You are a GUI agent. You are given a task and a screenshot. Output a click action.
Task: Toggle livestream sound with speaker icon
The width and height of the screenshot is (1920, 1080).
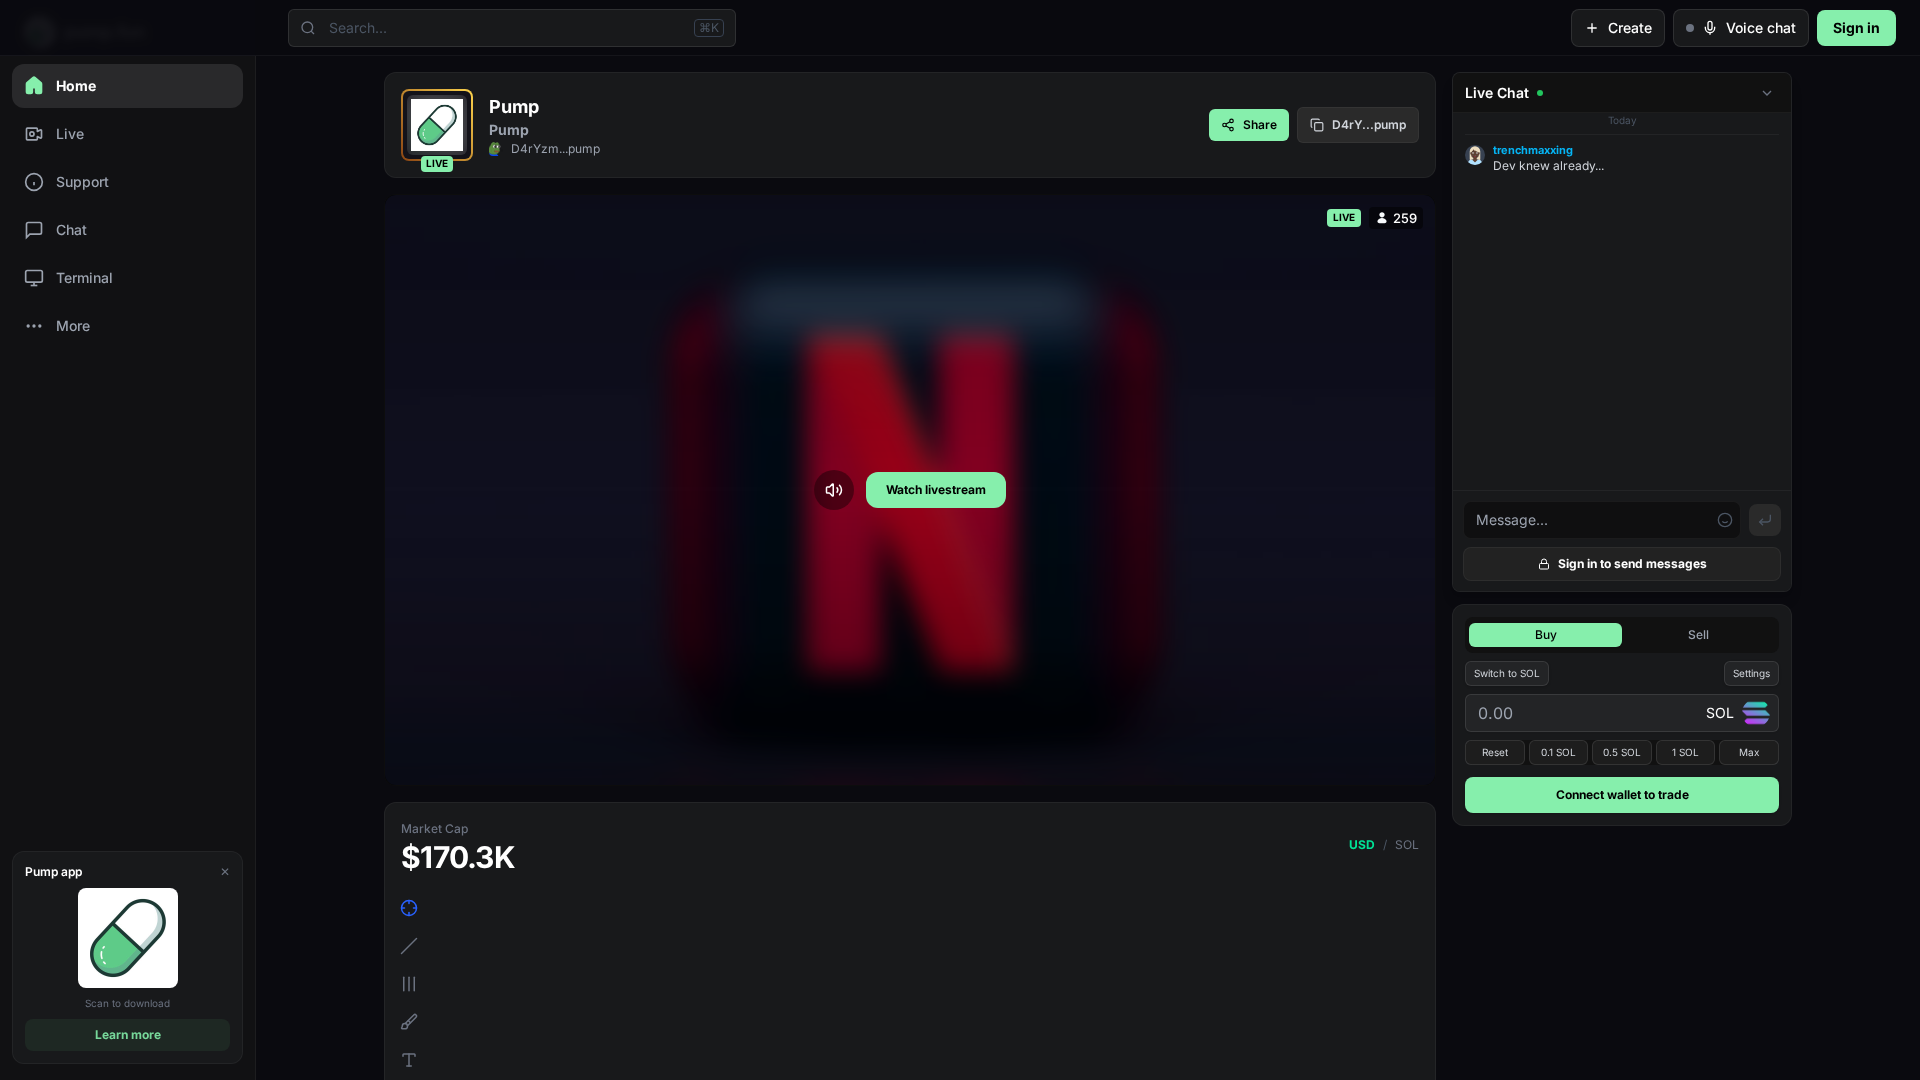pyautogui.click(x=834, y=490)
